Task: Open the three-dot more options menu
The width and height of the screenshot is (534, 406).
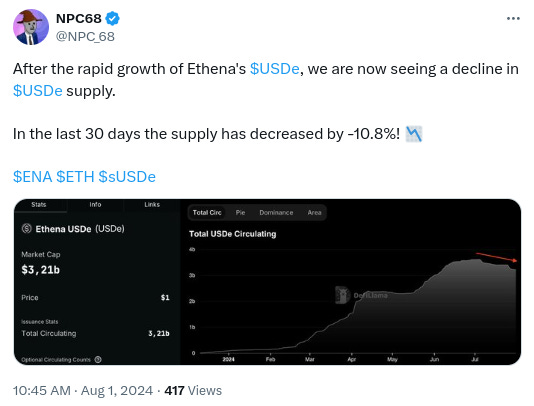Action: coord(513,18)
